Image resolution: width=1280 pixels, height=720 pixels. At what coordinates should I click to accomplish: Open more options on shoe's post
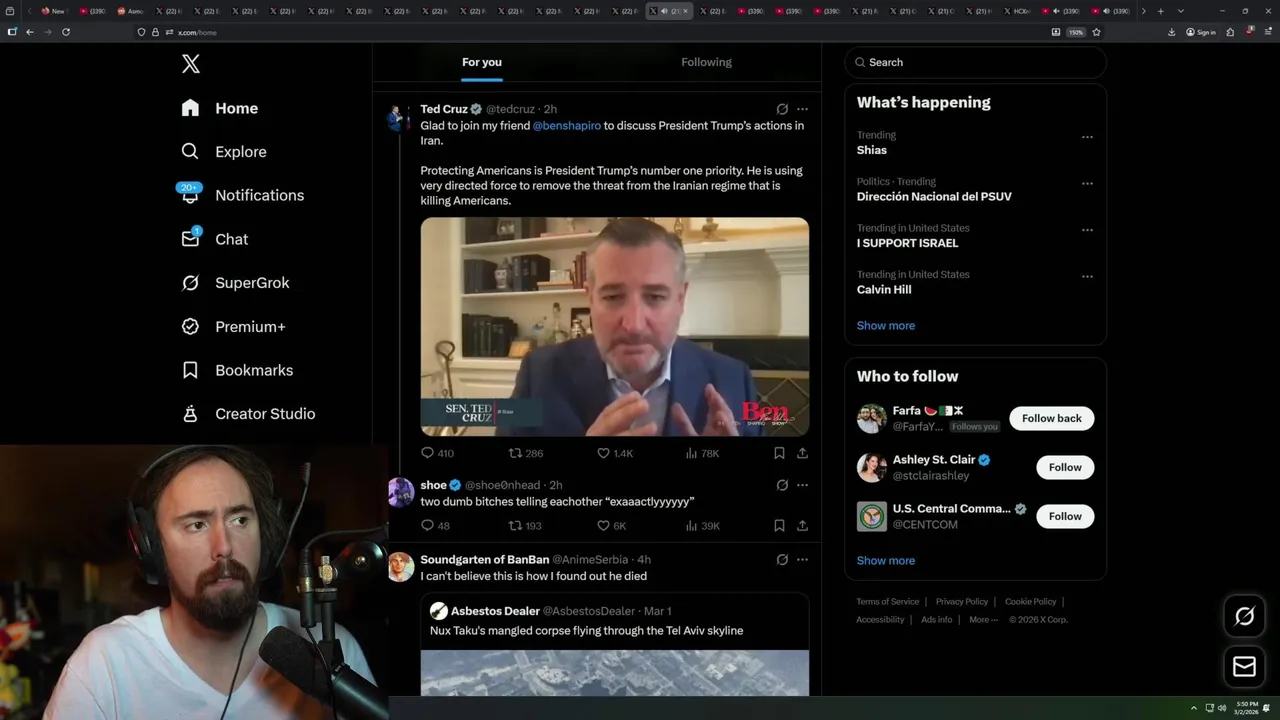coord(802,485)
